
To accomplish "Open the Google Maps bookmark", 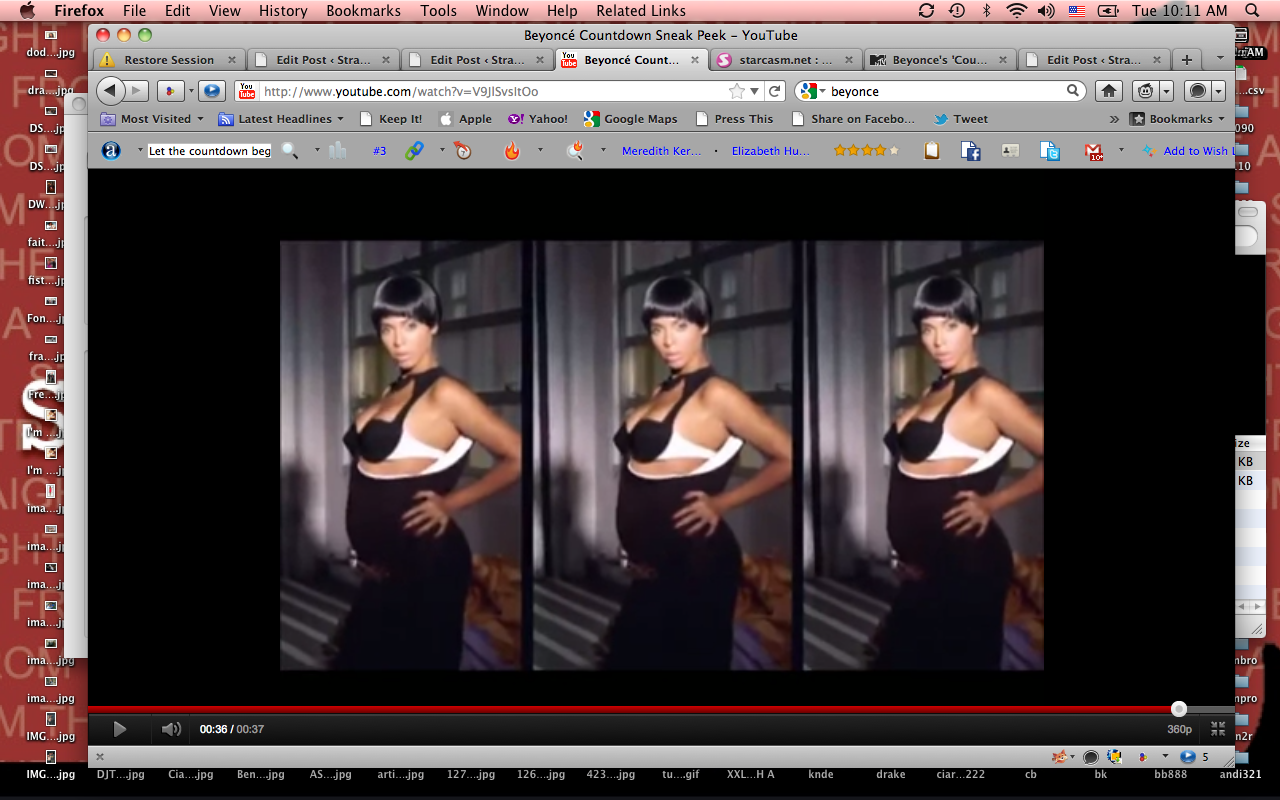I will coord(630,119).
